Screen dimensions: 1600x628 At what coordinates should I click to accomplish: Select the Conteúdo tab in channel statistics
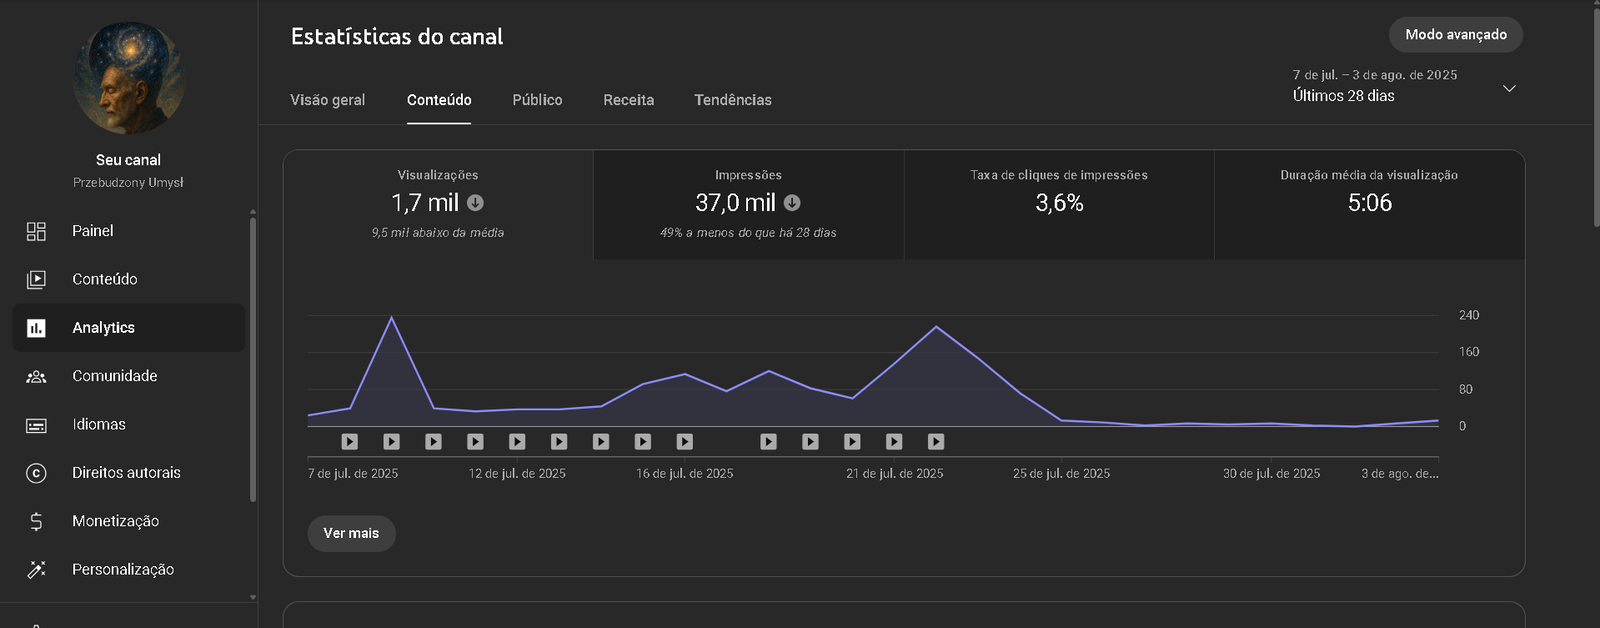[439, 100]
